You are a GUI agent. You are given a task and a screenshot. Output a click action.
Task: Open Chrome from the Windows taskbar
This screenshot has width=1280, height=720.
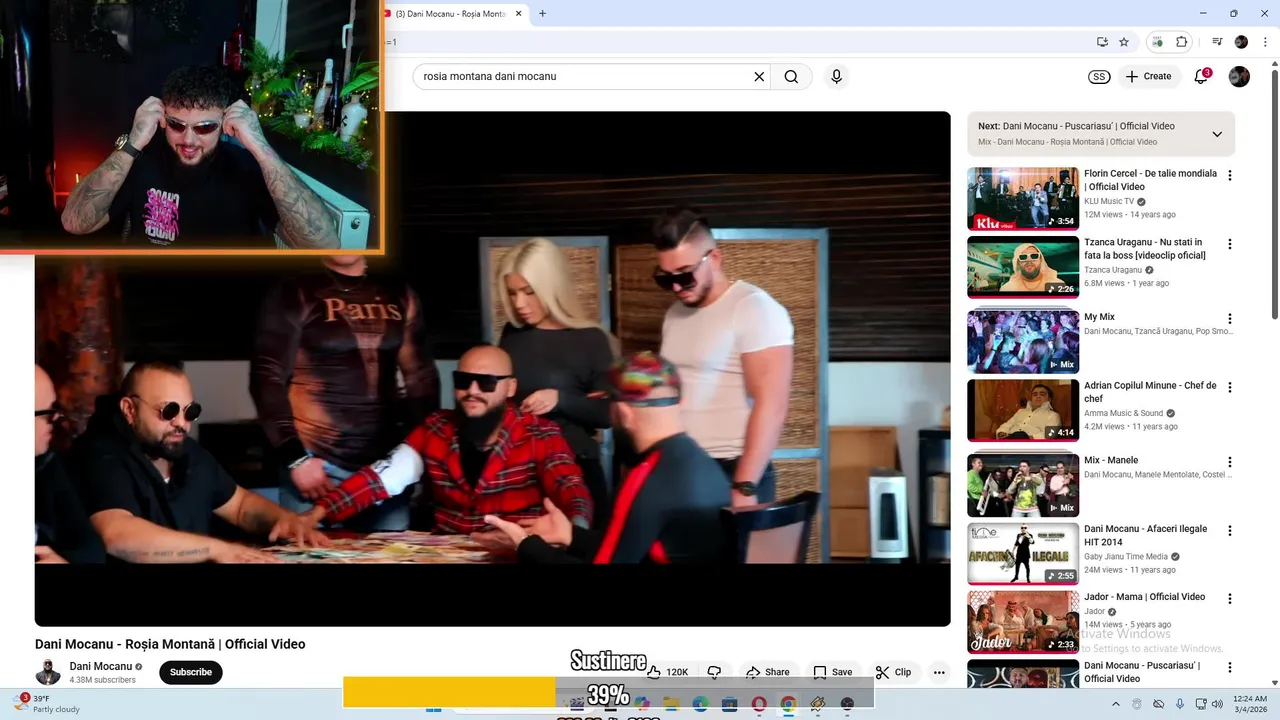(788, 704)
